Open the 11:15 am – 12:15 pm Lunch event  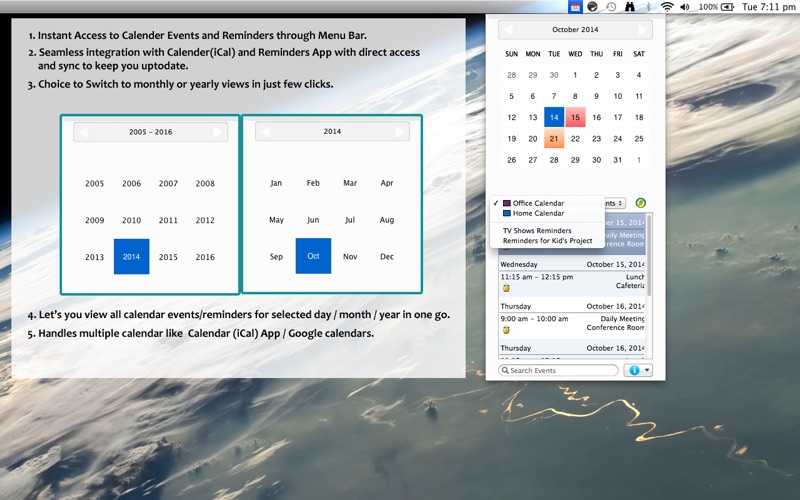[x=572, y=283]
